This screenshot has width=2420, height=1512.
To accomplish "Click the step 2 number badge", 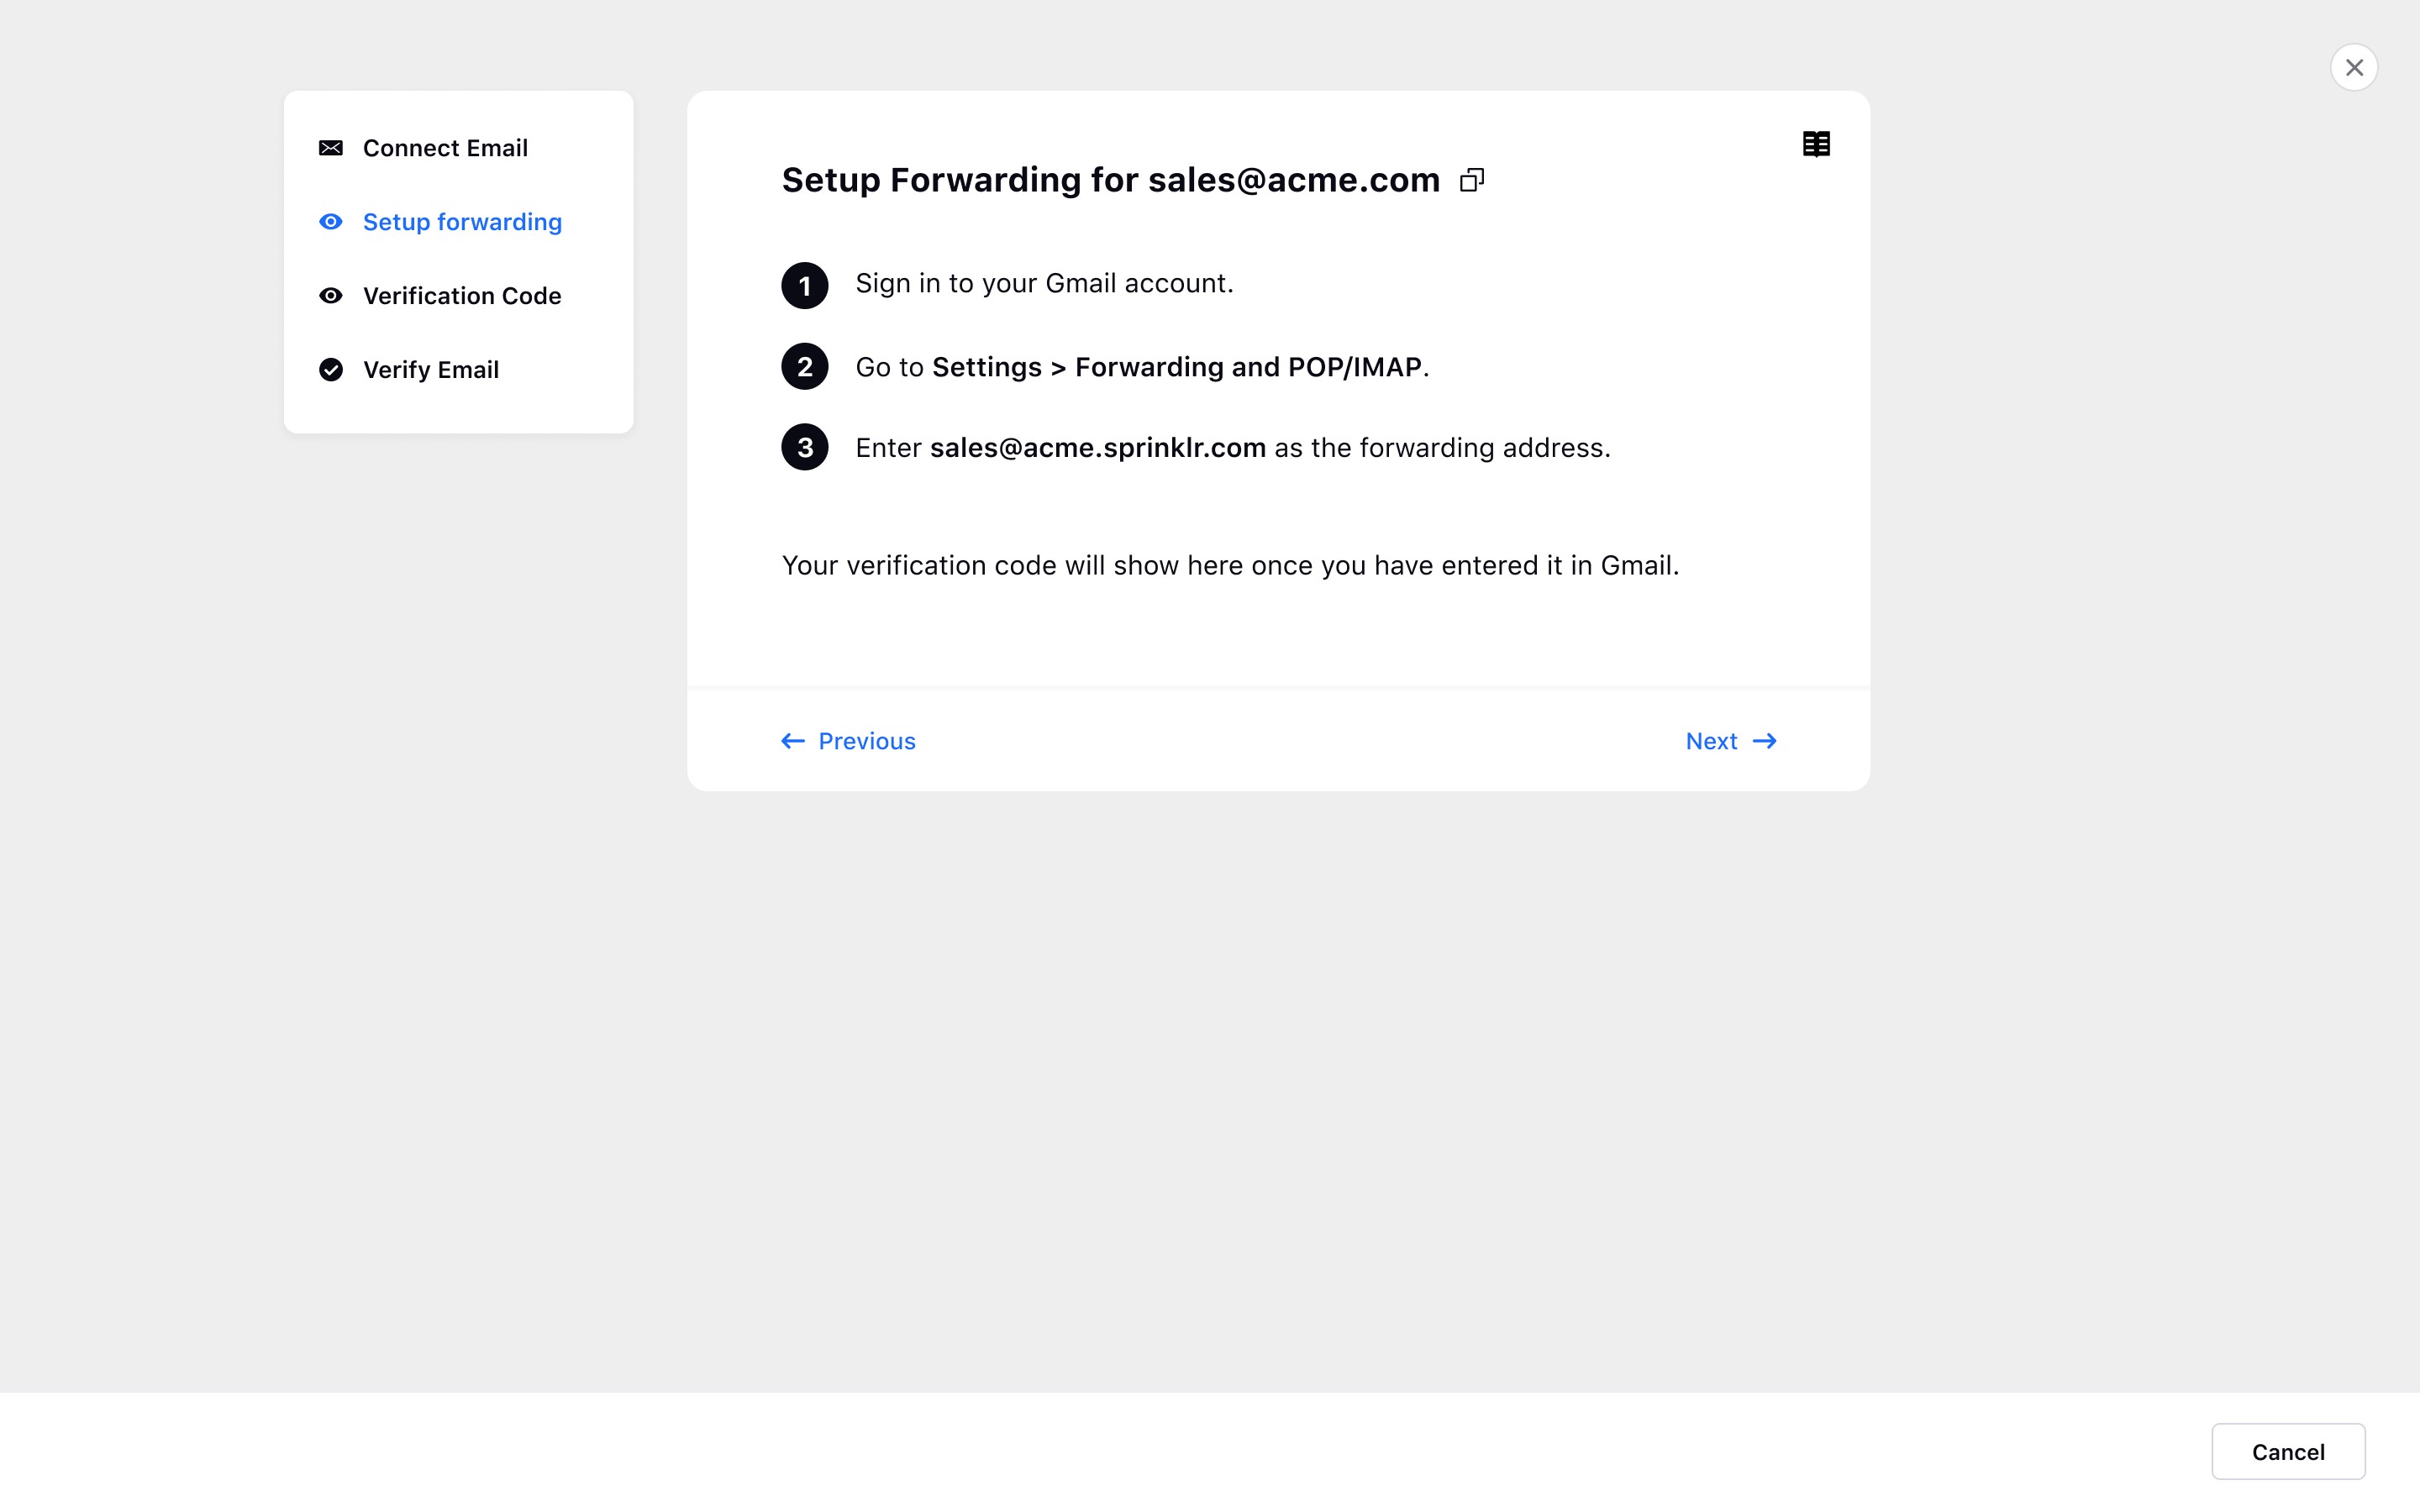I will [805, 367].
